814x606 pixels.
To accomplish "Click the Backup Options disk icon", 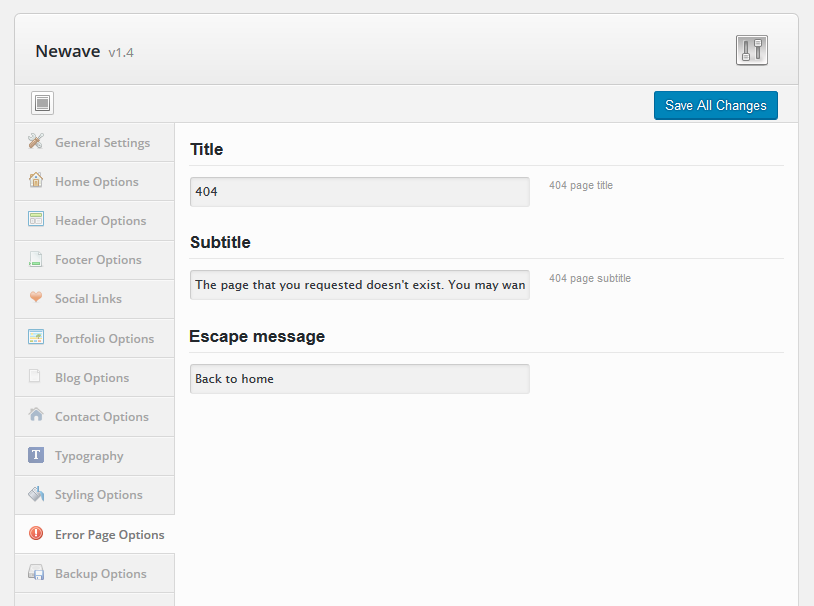I will [x=36, y=572].
